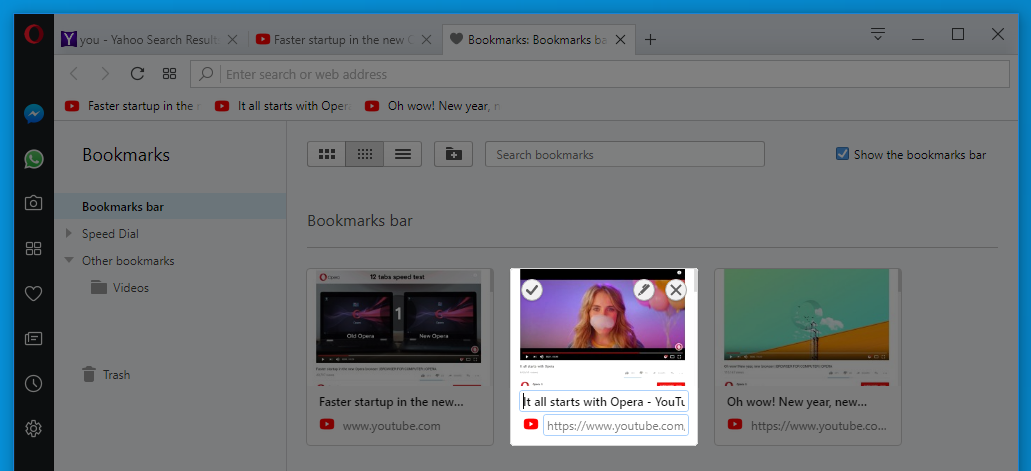
Task: Collapse the Other bookmarks folder
Action: pyautogui.click(x=69, y=260)
